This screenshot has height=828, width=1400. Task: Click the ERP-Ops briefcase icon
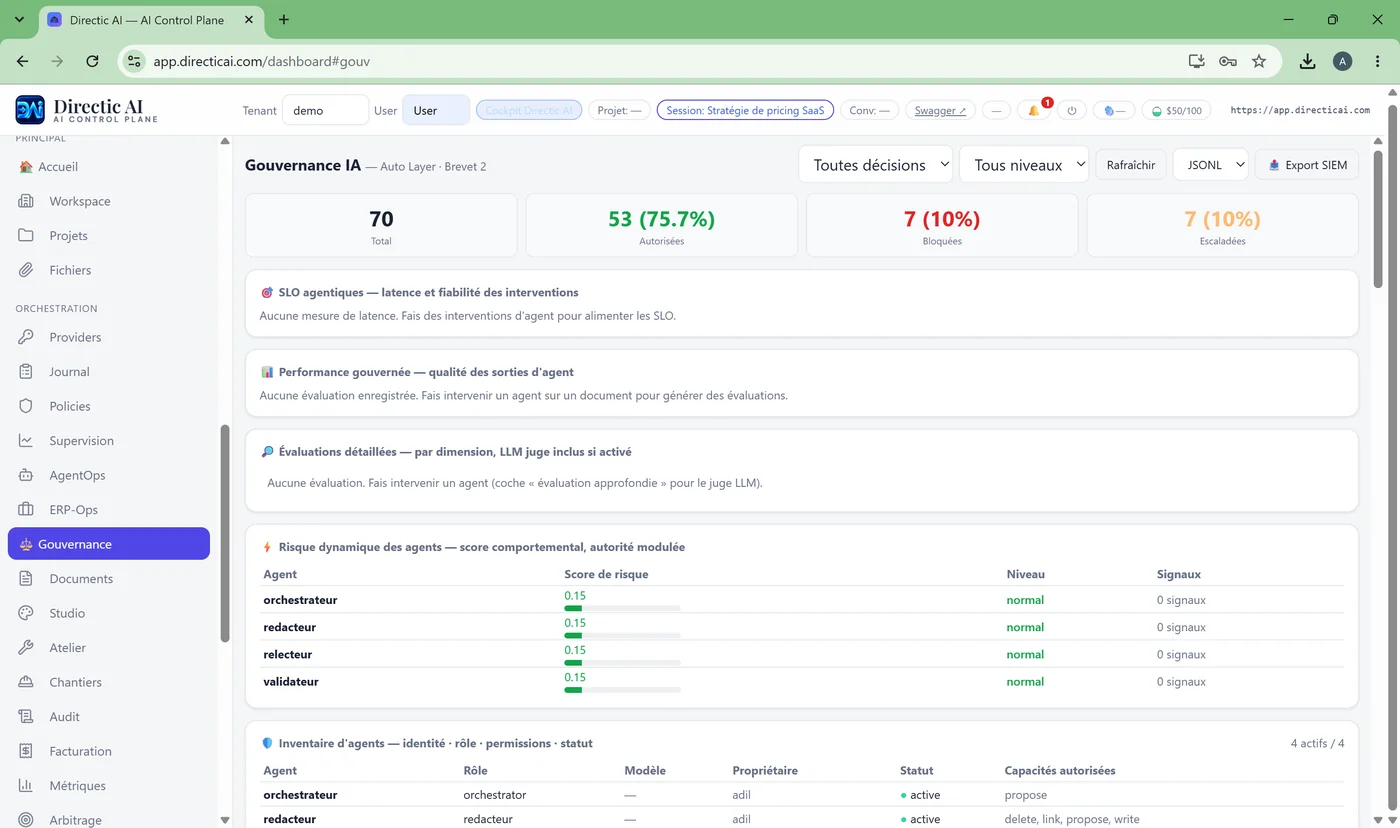coord(27,510)
